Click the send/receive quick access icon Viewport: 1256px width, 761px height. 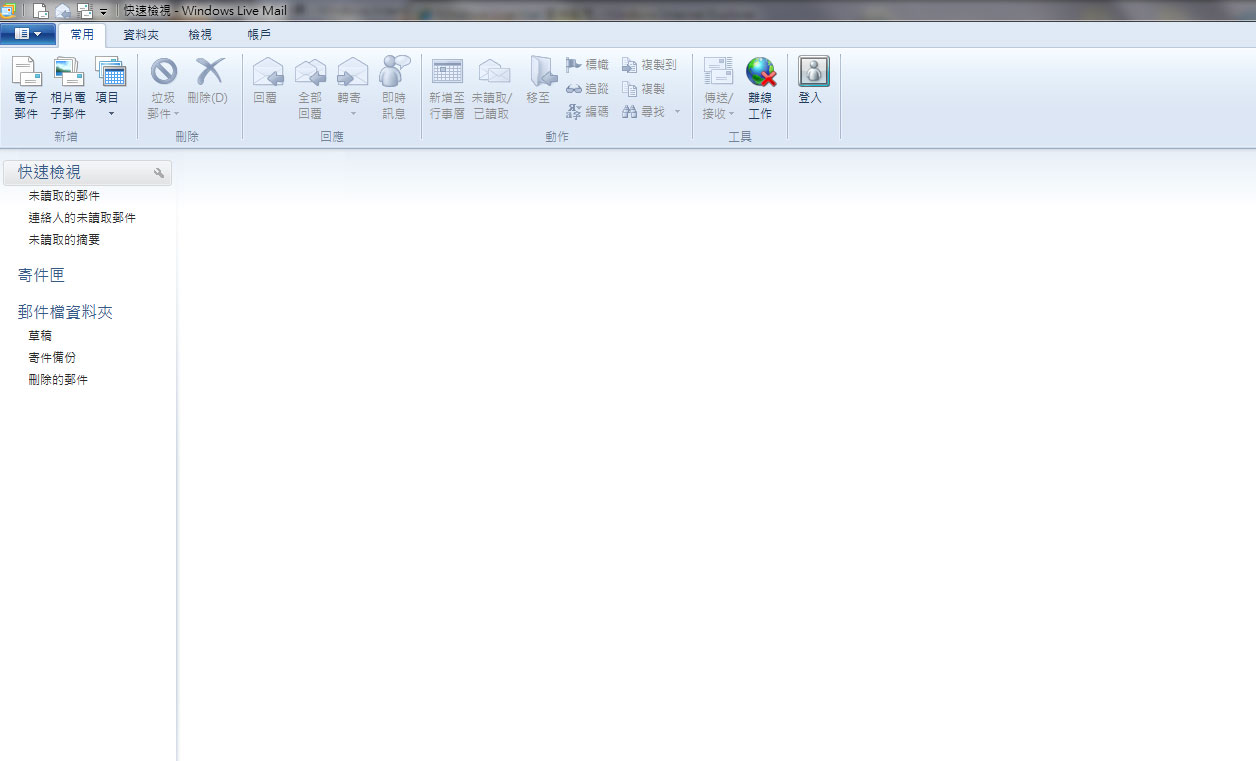pos(85,11)
